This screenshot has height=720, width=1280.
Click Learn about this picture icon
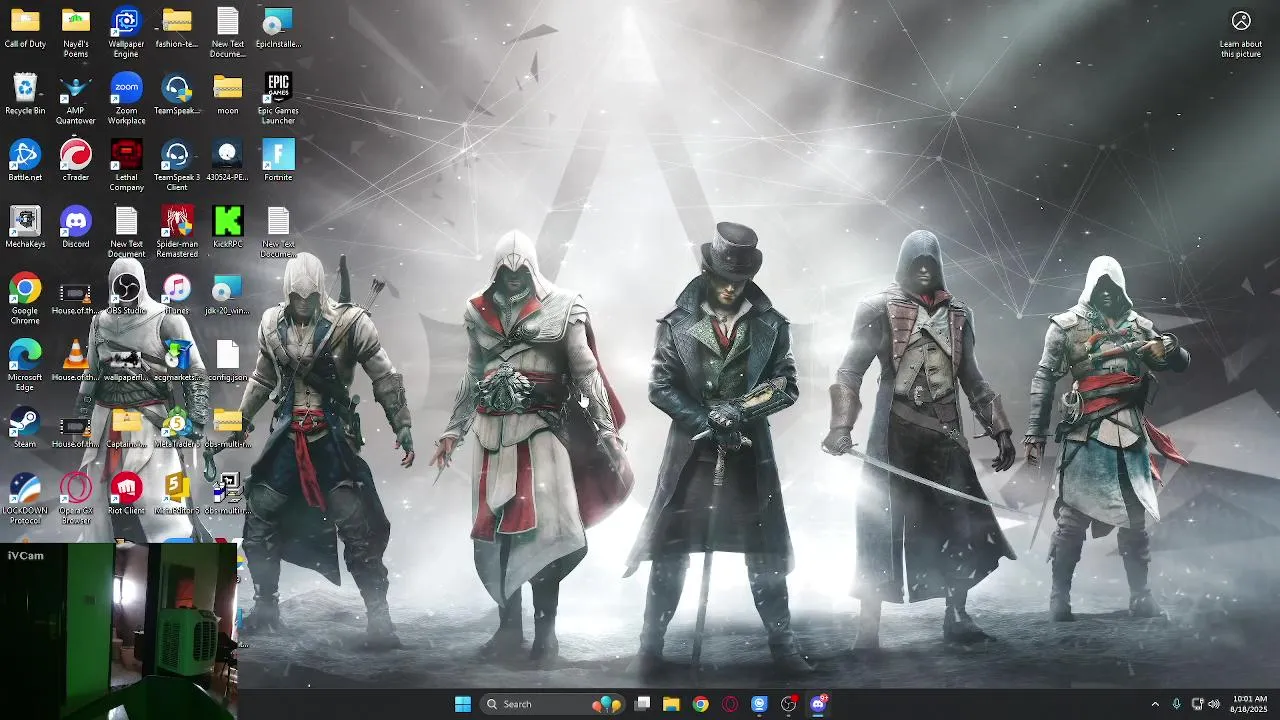click(x=1241, y=34)
